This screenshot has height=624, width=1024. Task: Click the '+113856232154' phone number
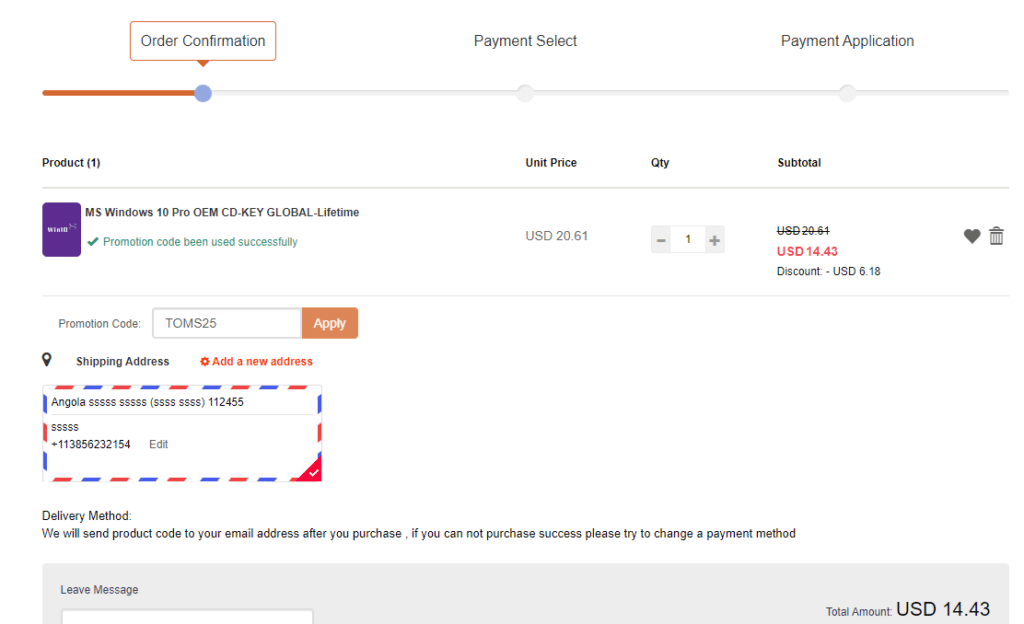pos(91,445)
